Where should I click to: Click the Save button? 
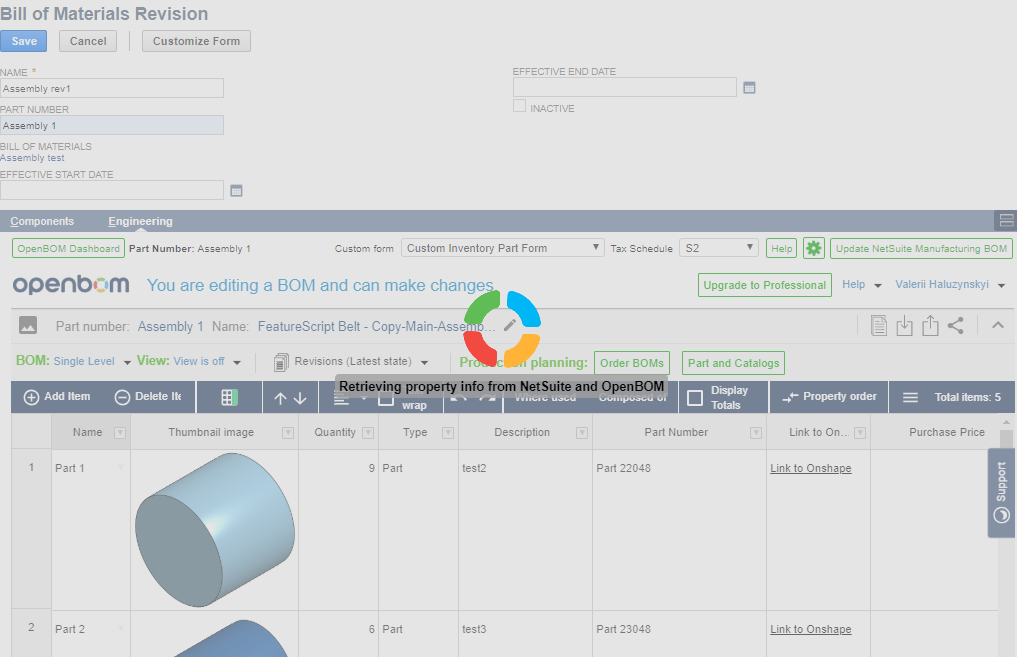[x=23, y=41]
